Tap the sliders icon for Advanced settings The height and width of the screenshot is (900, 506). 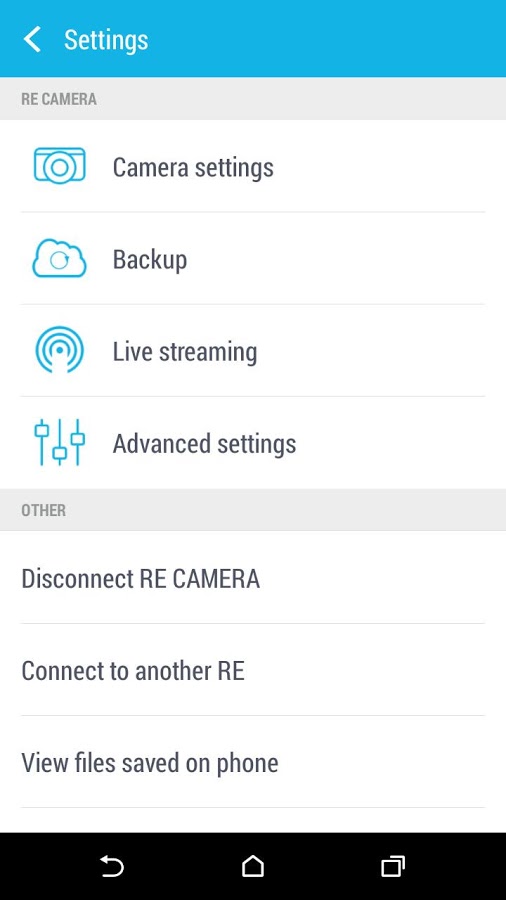[x=59, y=442]
